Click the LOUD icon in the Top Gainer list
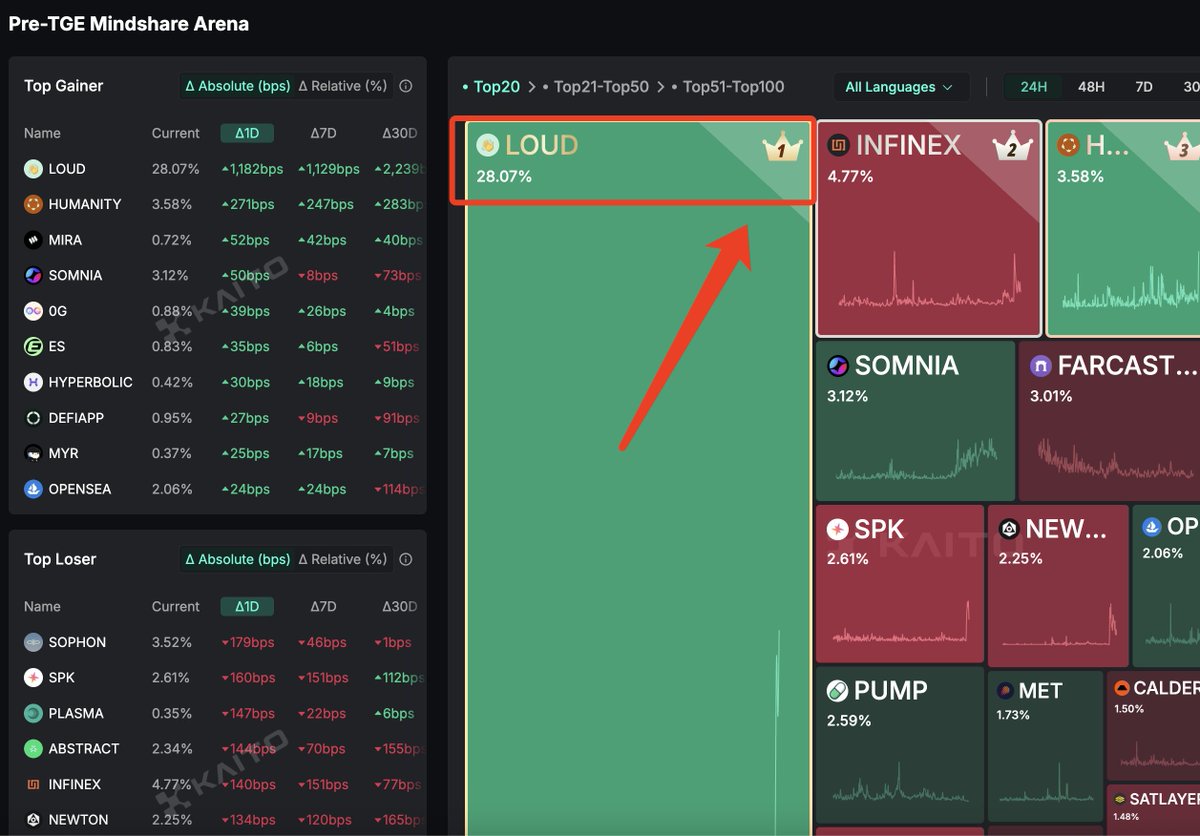Screen dimensions: 1200x836 [33, 169]
